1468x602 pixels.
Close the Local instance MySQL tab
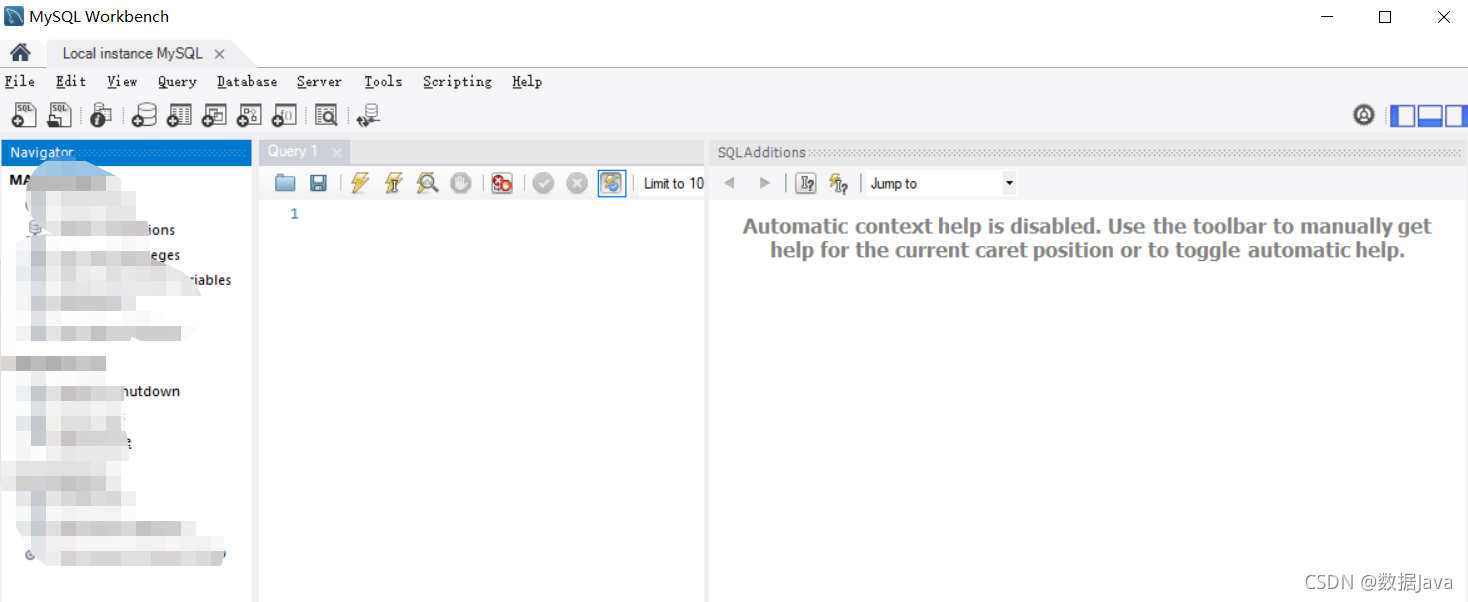220,54
